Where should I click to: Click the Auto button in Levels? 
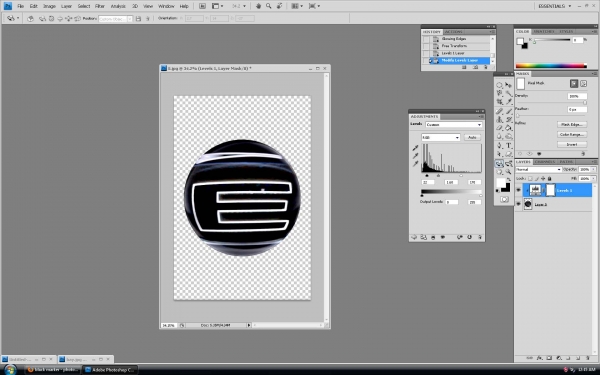pyautogui.click(x=472, y=137)
